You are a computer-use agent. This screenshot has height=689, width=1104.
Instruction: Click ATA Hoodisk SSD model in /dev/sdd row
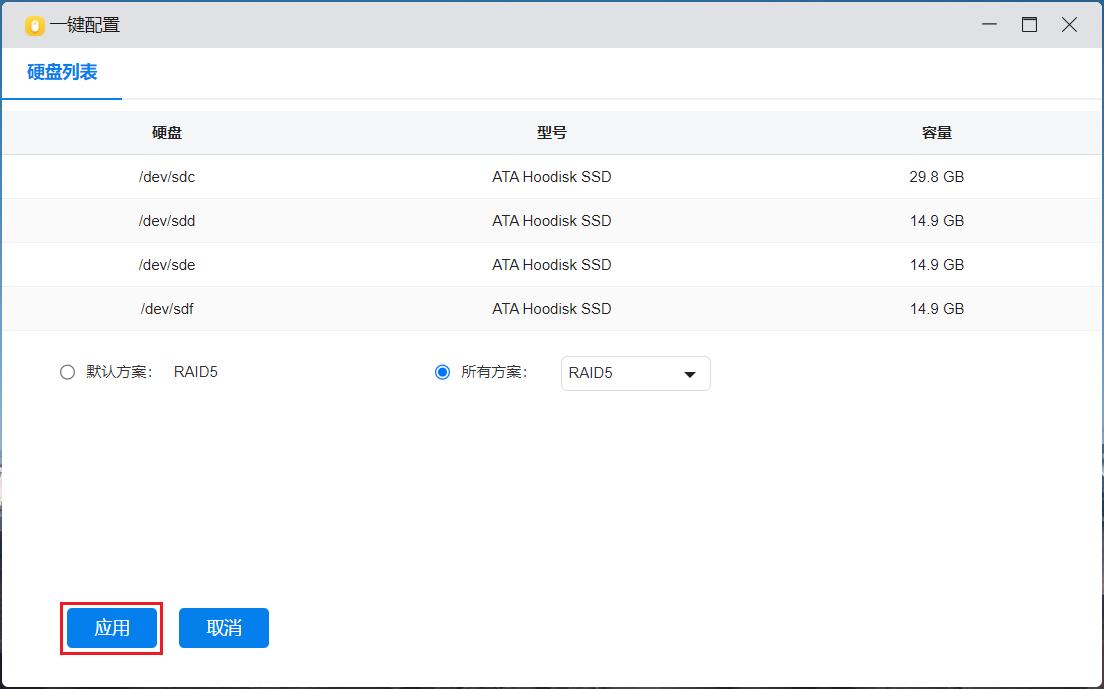click(551, 221)
